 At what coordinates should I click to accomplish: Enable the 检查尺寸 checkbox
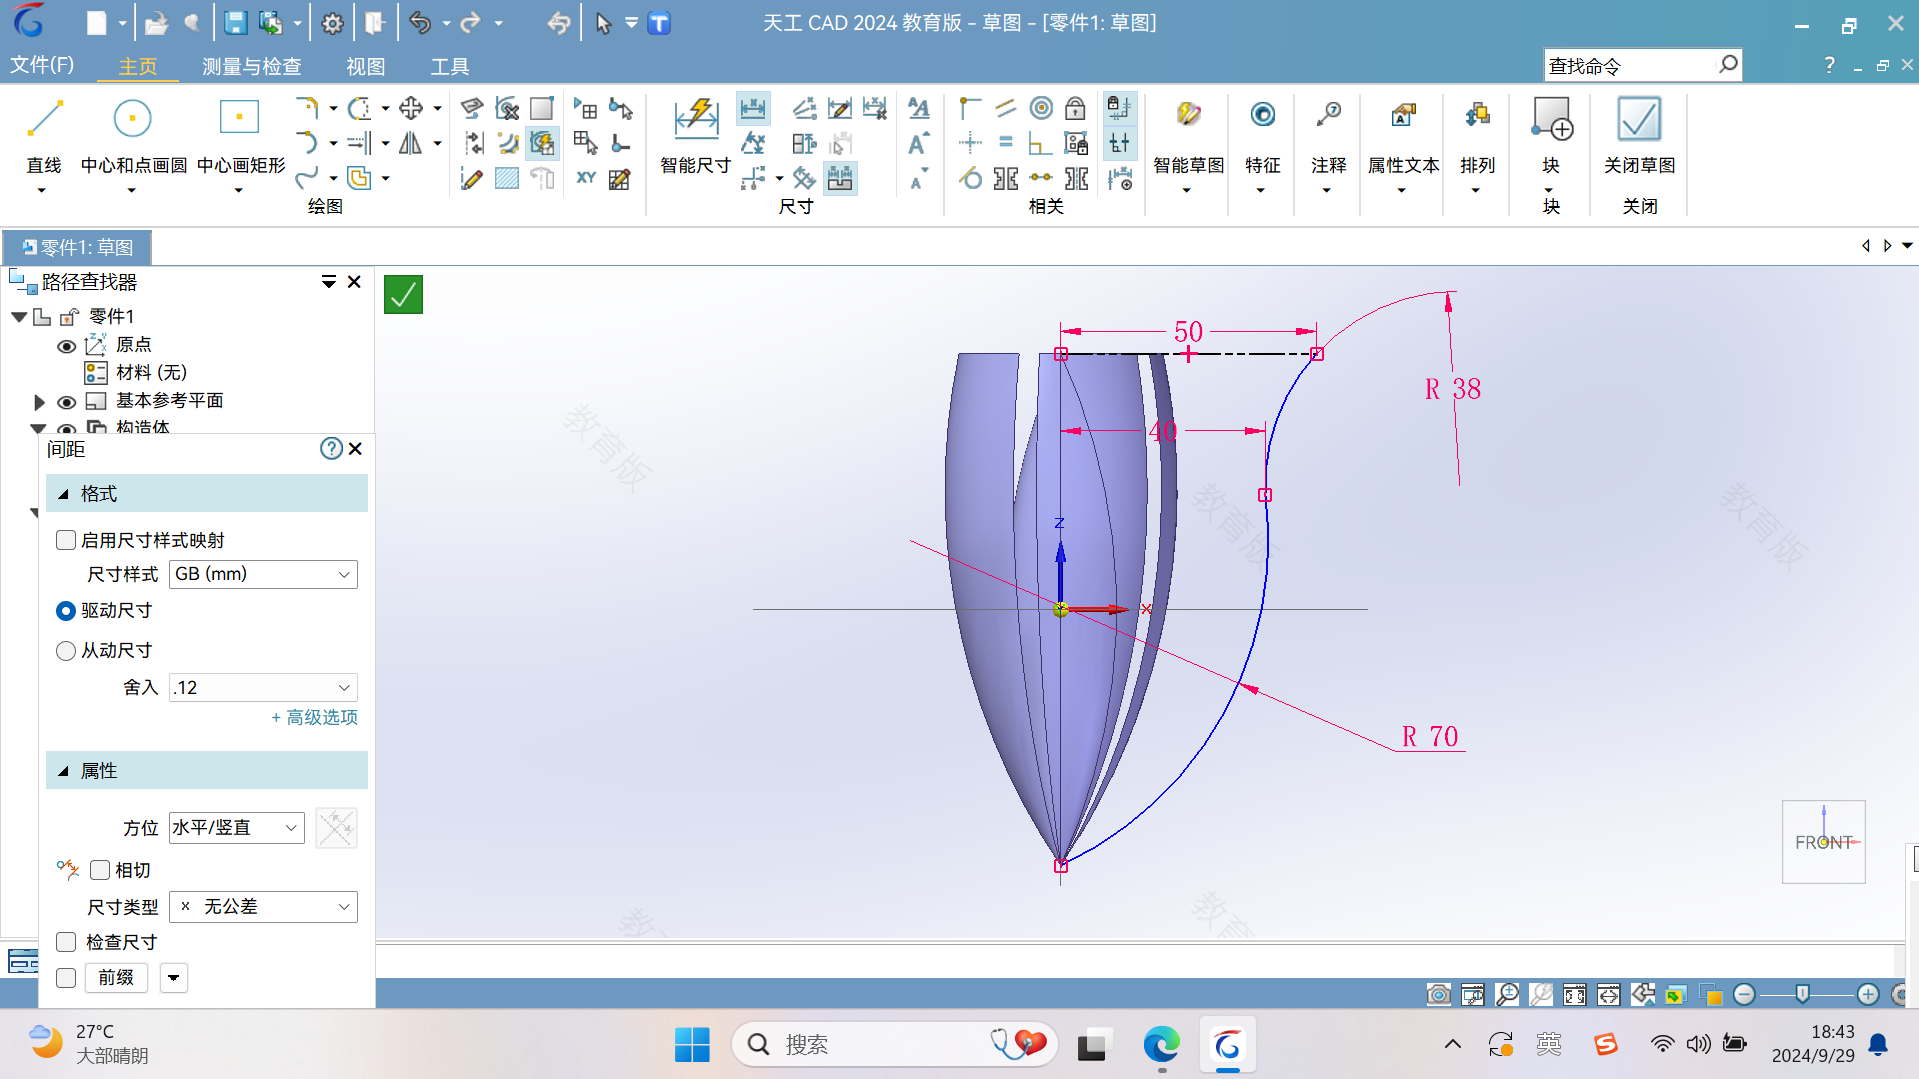pos(66,942)
